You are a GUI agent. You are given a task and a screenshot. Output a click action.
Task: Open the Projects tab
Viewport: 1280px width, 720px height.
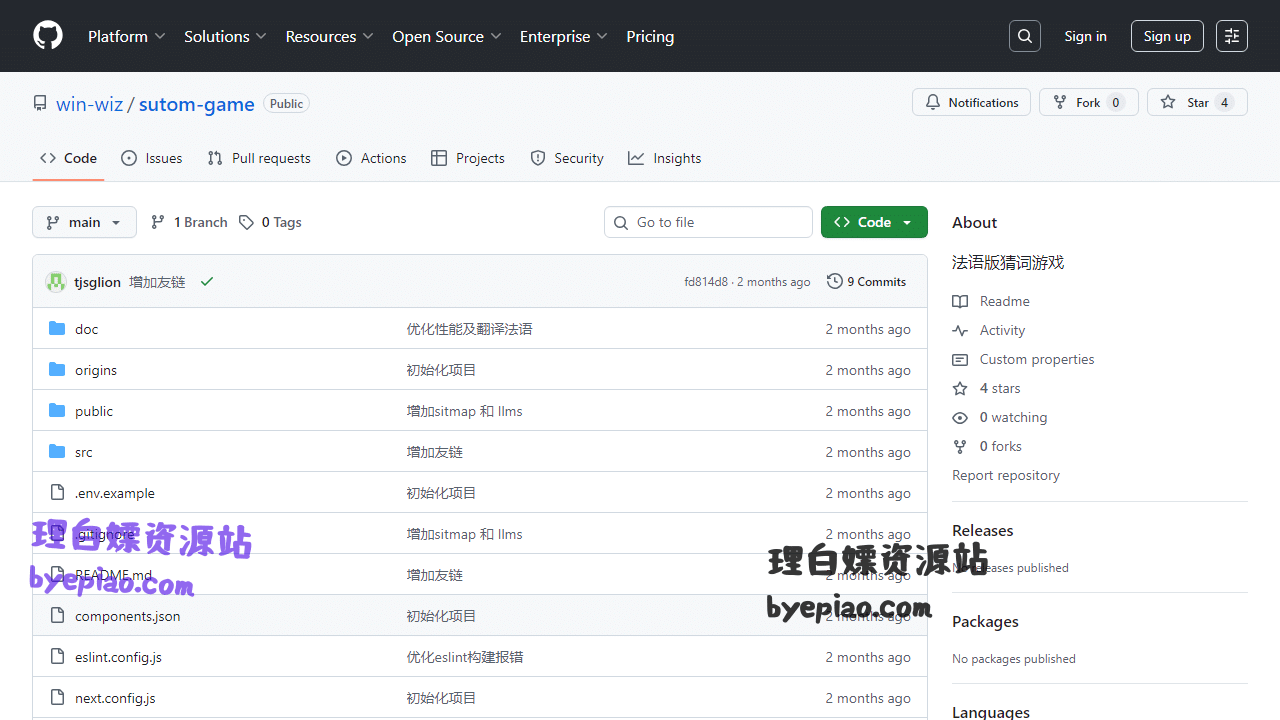coord(467,158)
